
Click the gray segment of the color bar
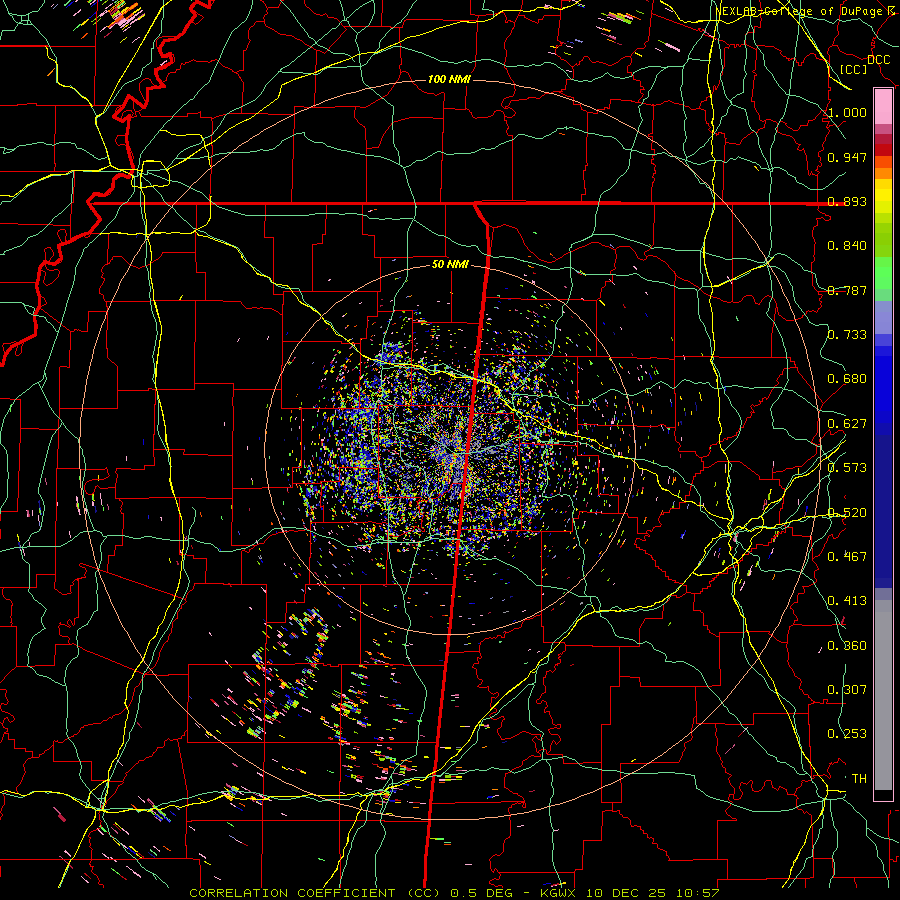pos(883,695)
